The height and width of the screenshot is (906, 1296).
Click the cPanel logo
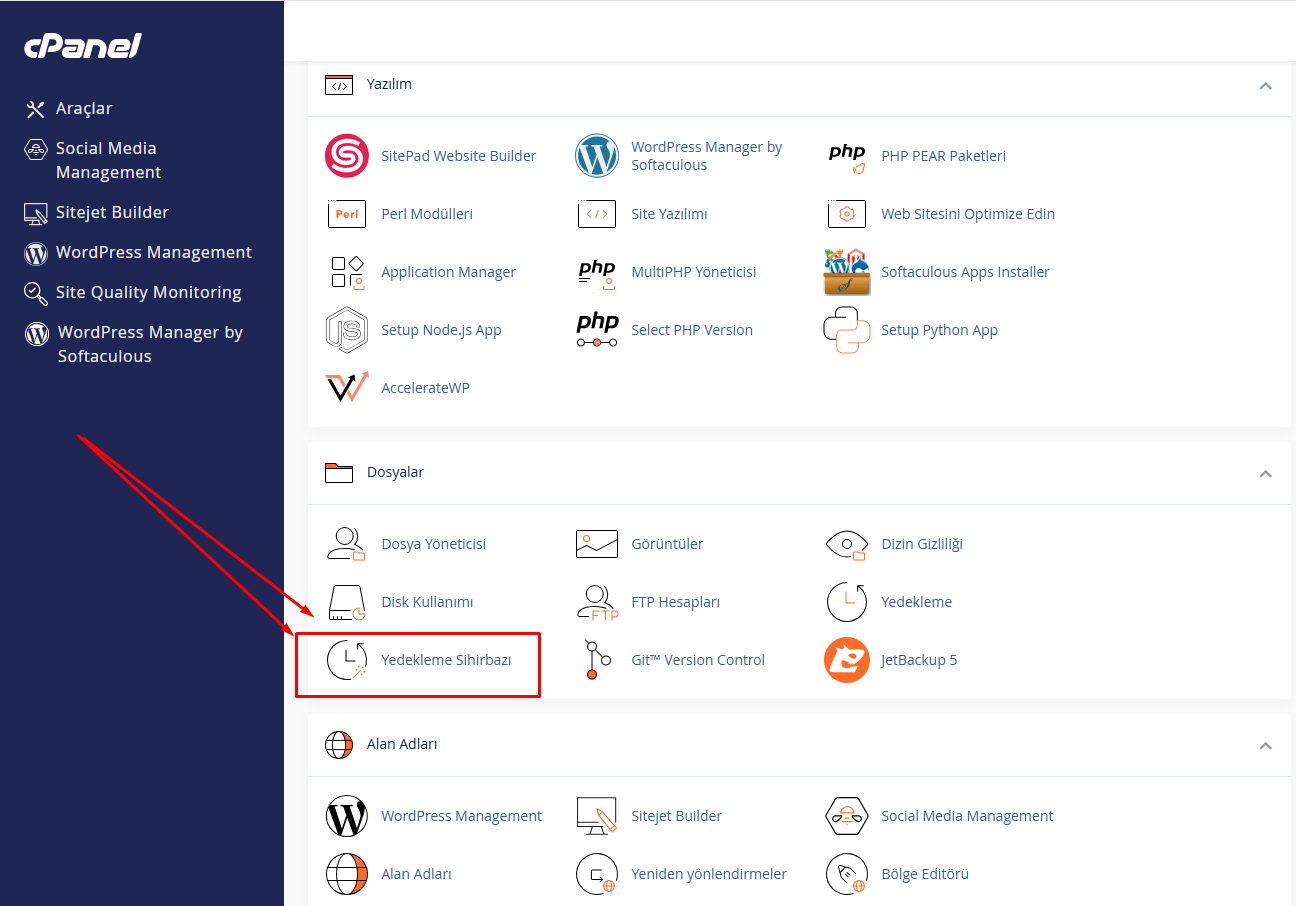click(82, 46)
